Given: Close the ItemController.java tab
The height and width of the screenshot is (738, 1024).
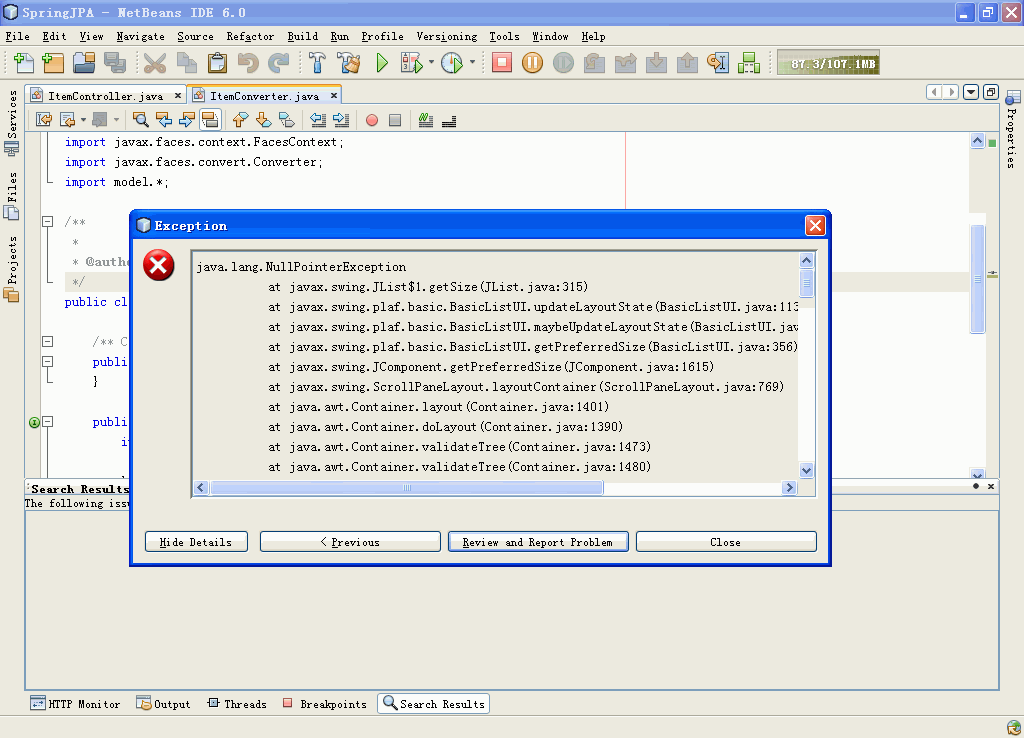Looking at the screenshot, I should [x=178, y=95].
